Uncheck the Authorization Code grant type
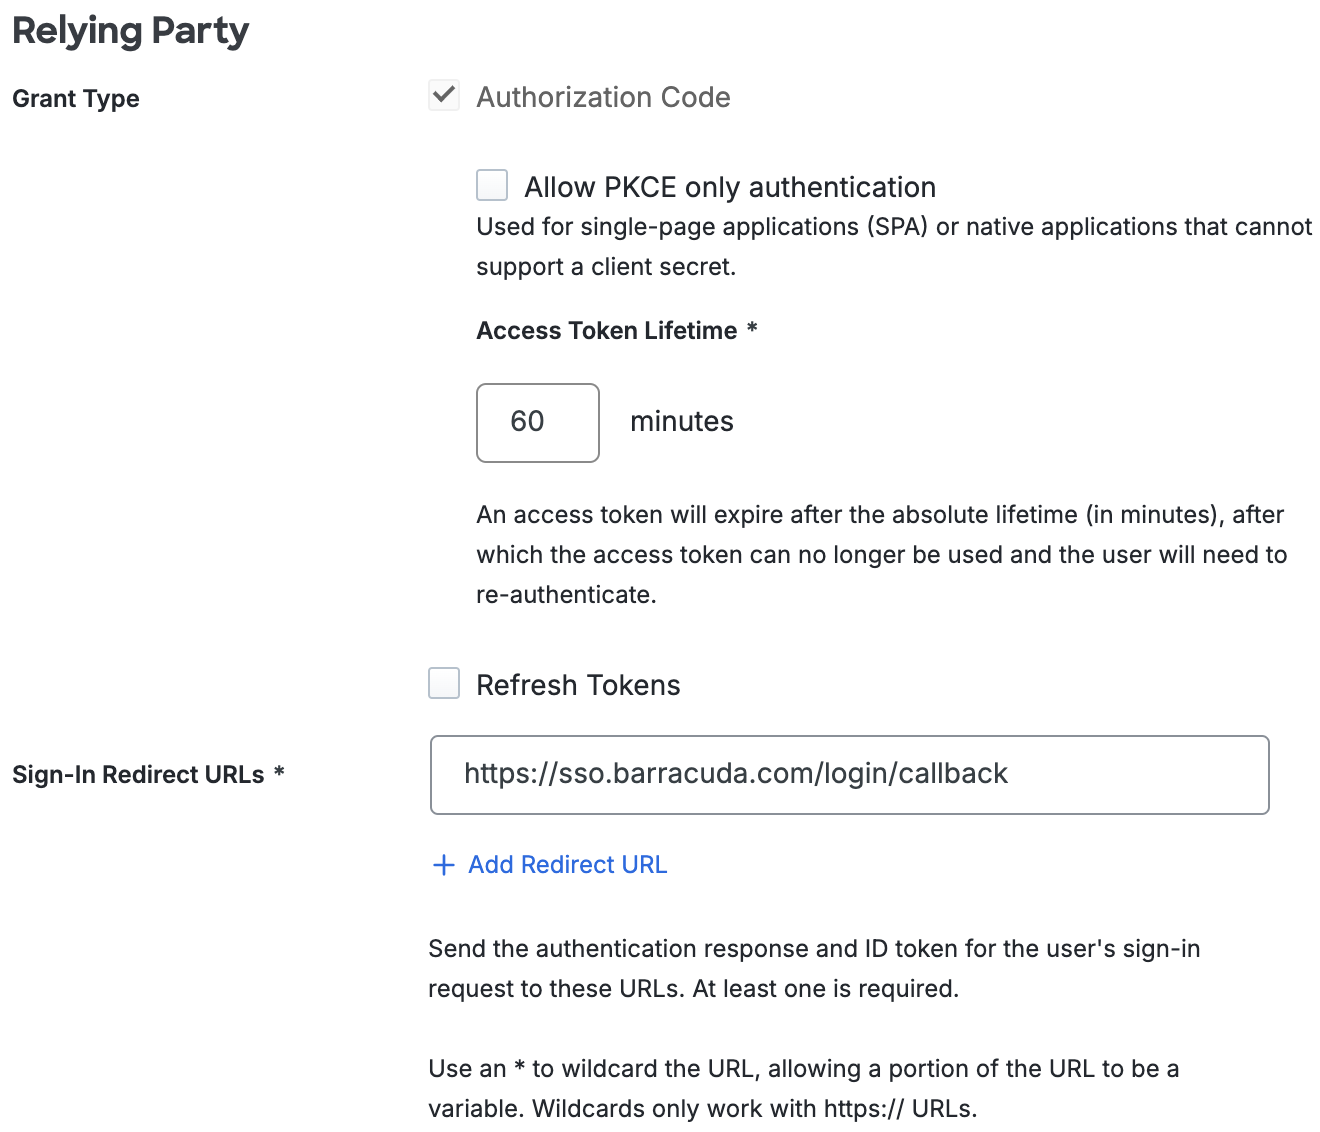The image size is (1320, 1132). coord(443,94)
